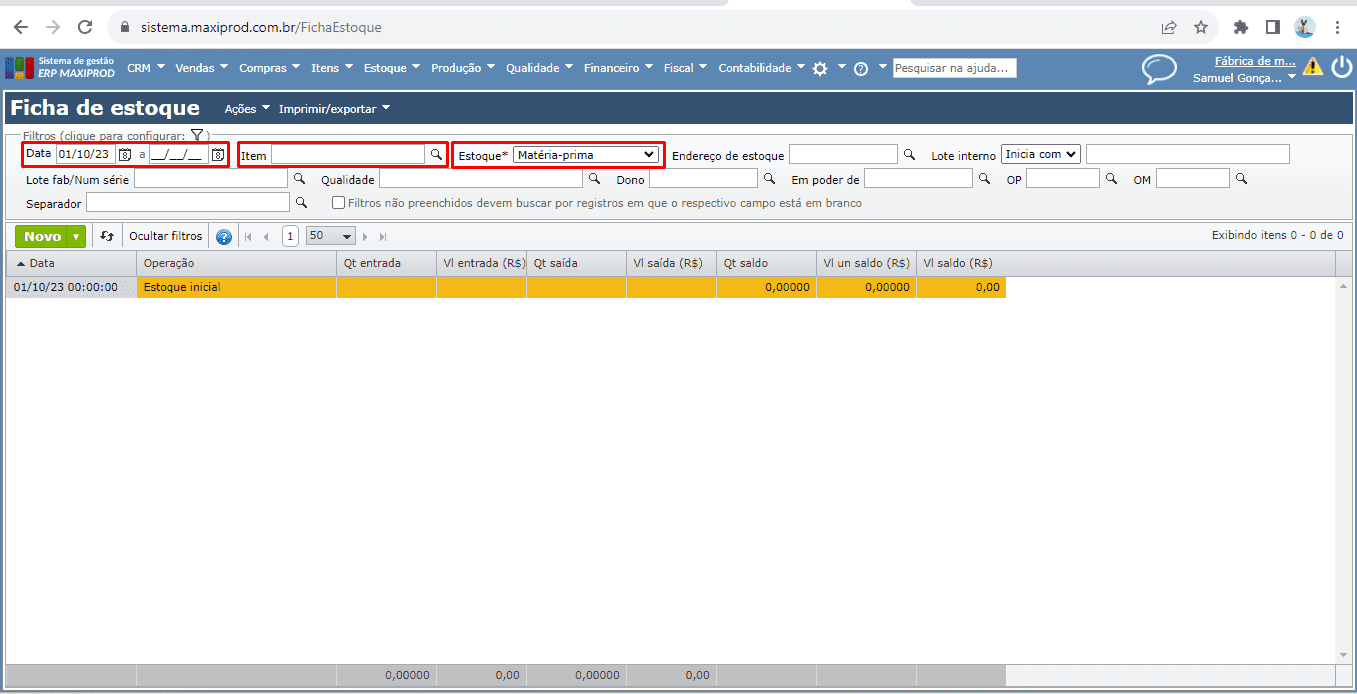Open the Financeiro menu
The image size is (1357, 694).
point(619,68)
